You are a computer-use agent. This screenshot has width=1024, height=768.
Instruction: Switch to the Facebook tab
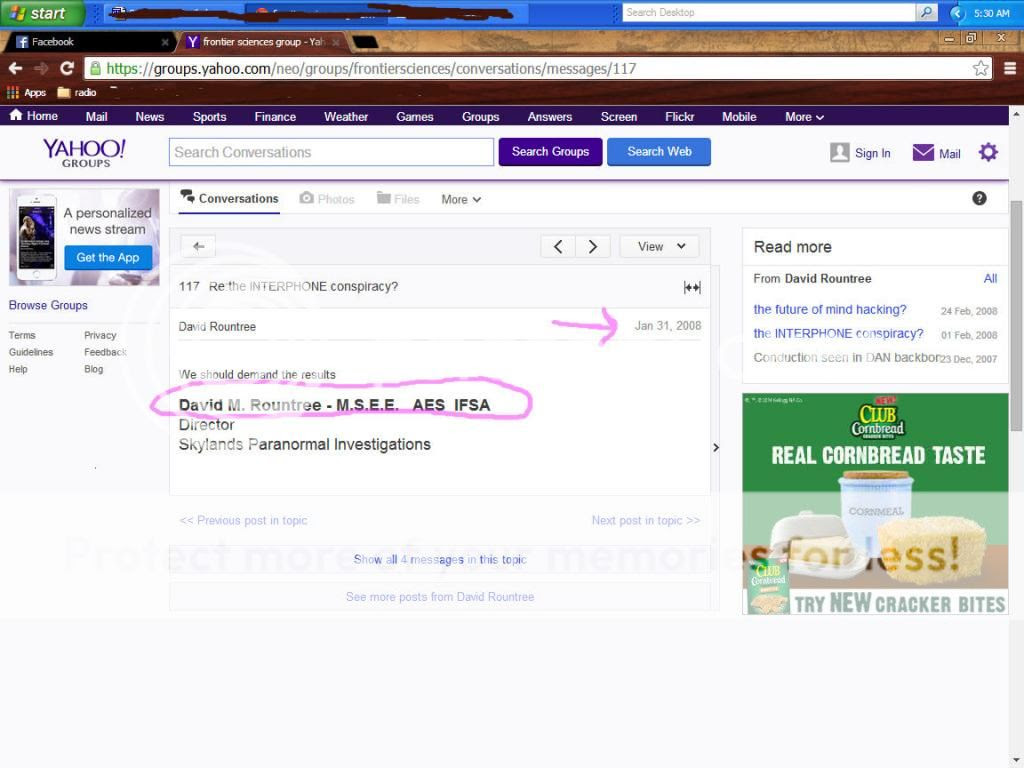tap(88, 42)
